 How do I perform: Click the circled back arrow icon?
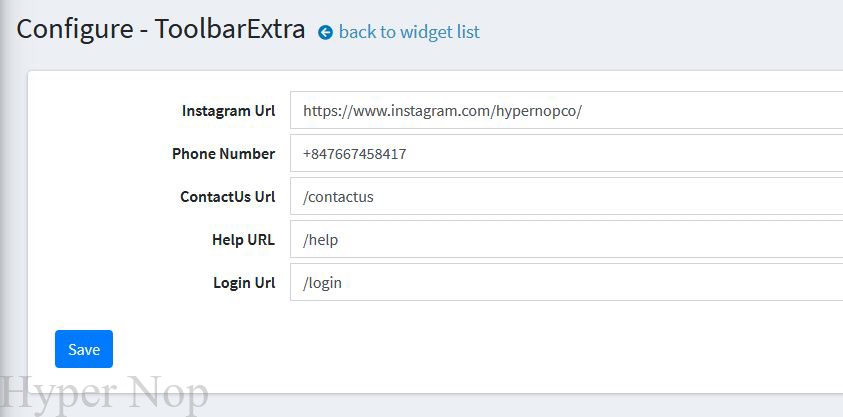click(x=325, y=33)
